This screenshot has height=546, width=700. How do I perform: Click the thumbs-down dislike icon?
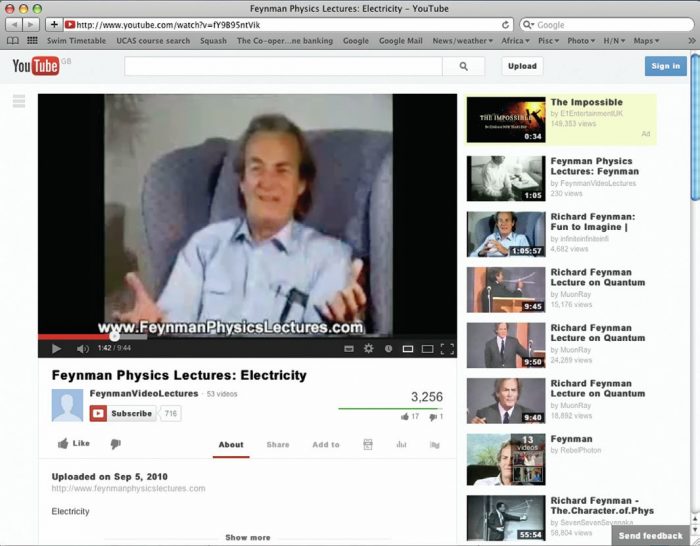point(116,444)
